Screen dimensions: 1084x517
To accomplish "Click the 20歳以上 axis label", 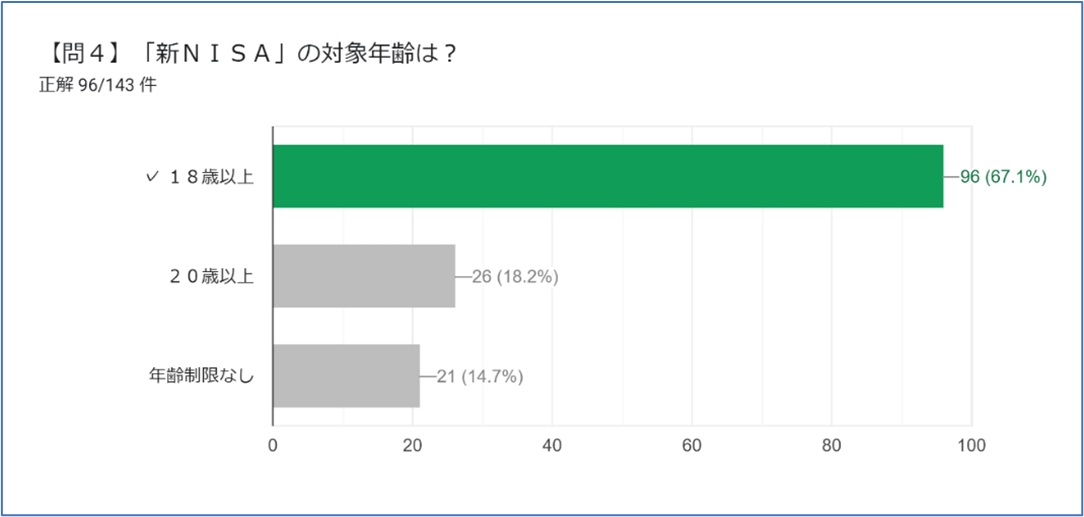I will [212, 277].
